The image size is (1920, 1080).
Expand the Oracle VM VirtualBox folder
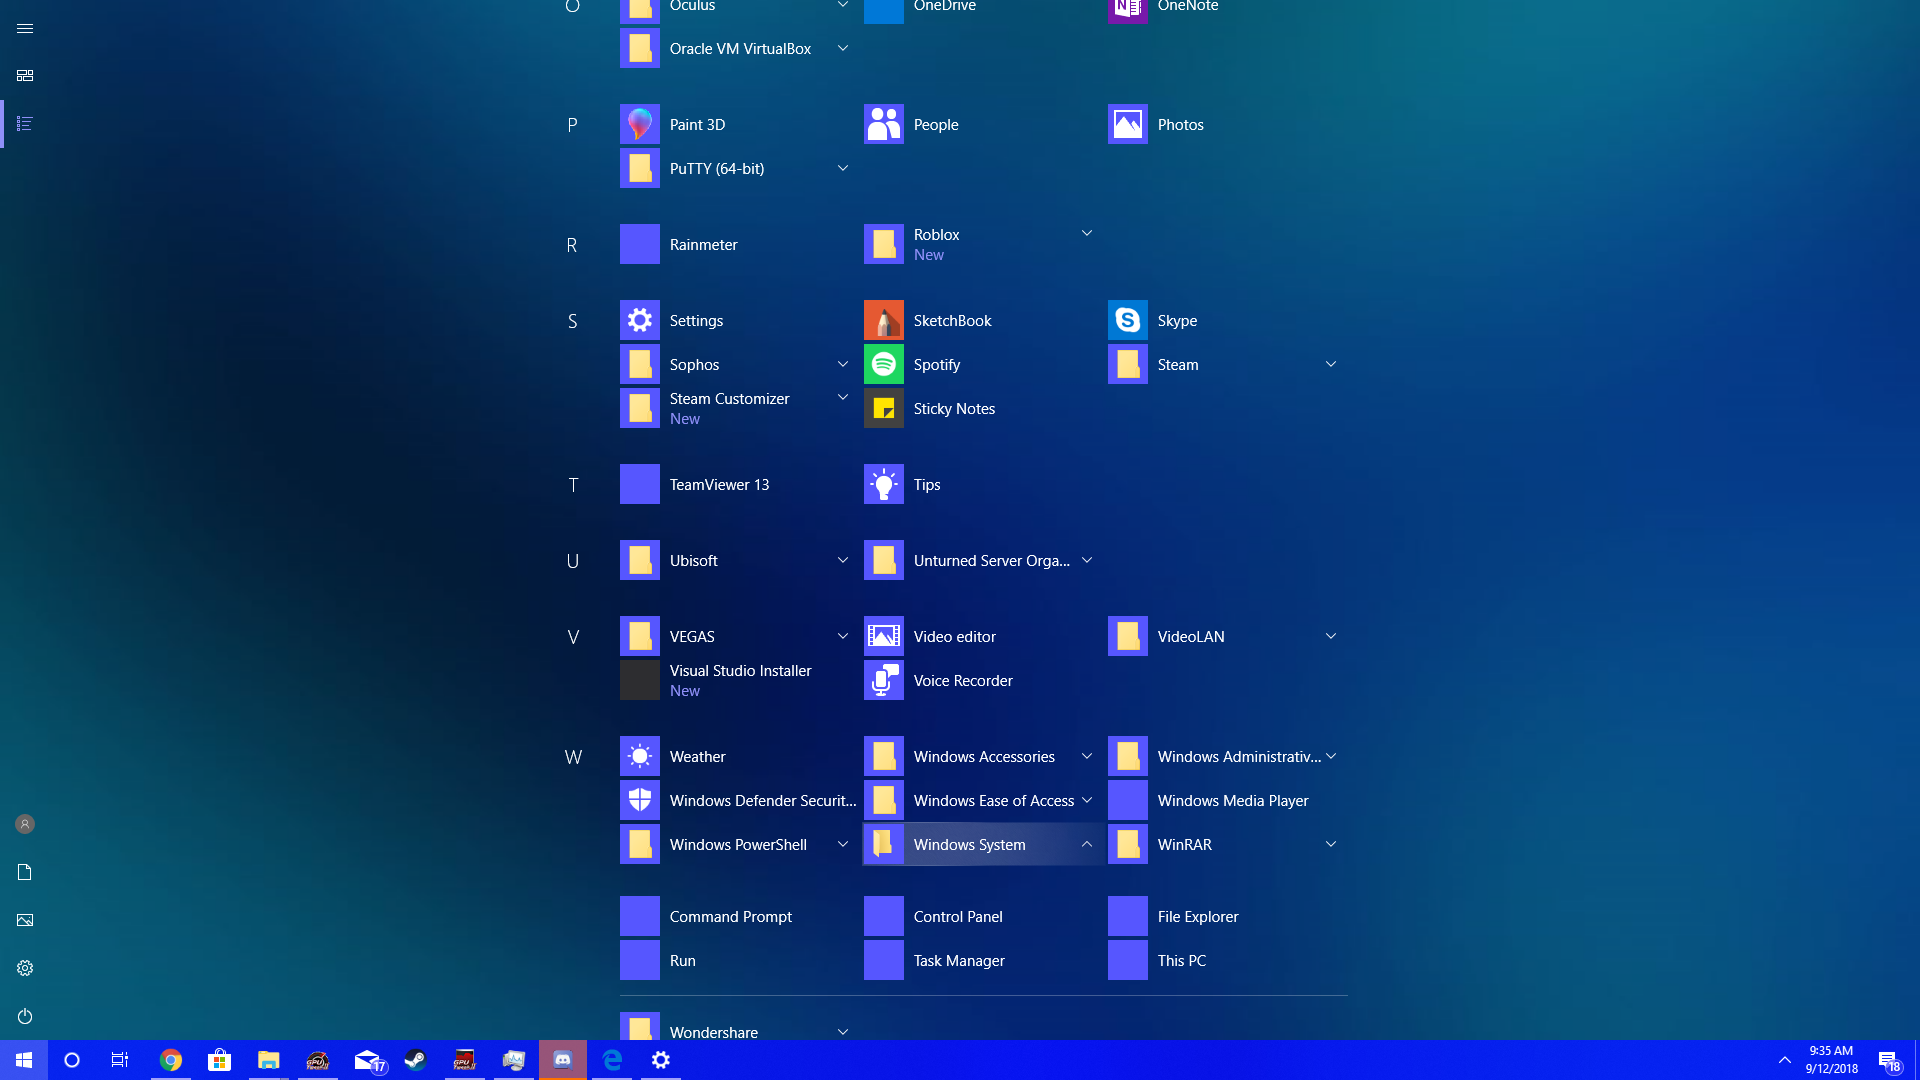pos(843,48)
